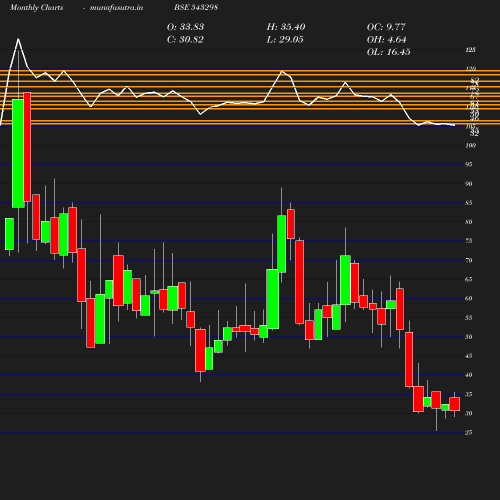Click the 75 price axis label
500x500 pixels.
click(x=469, y=241)
